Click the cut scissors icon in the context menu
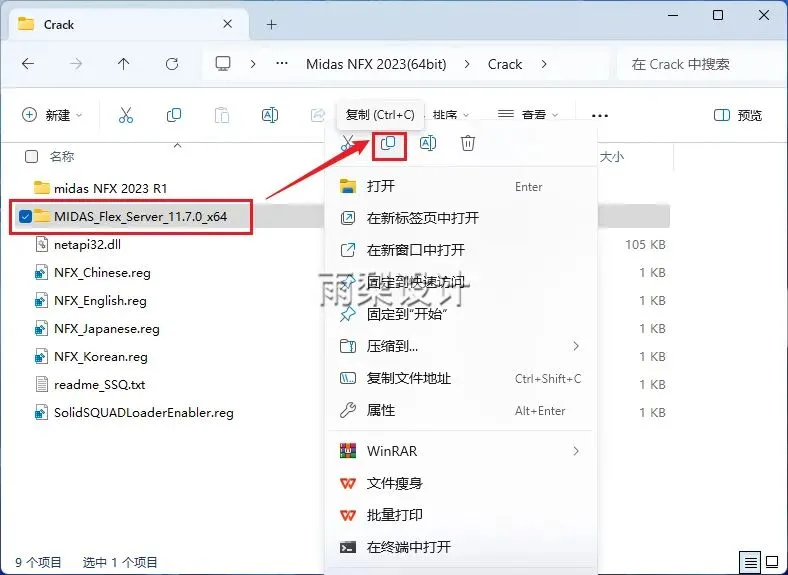788x575 pixels. [347, 143]
